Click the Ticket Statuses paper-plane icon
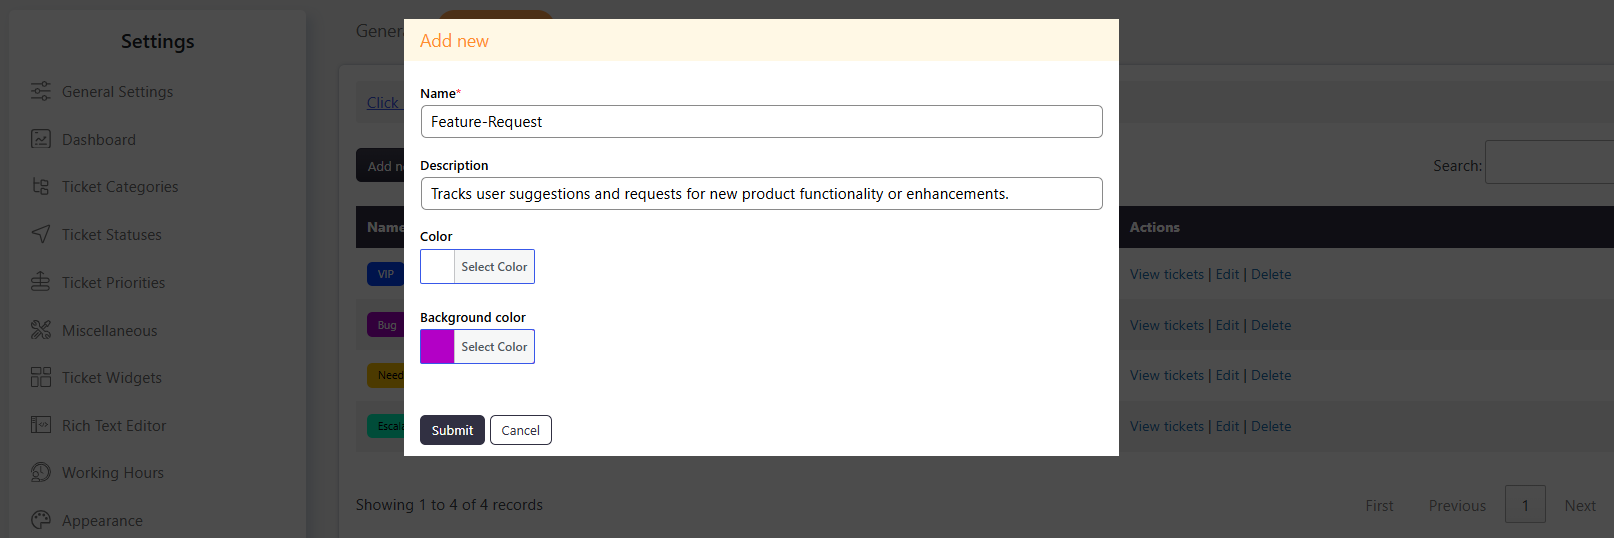This screenshot has width=1614, height=538. (x=40, y=234)
